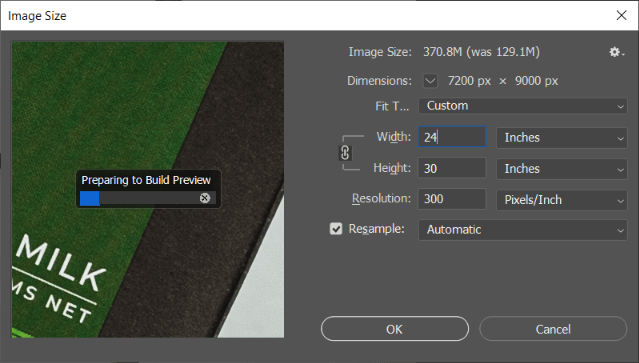The height and width of the screenshot is (363, 639).
Task: Click the OK button
Action: [395, 329]
